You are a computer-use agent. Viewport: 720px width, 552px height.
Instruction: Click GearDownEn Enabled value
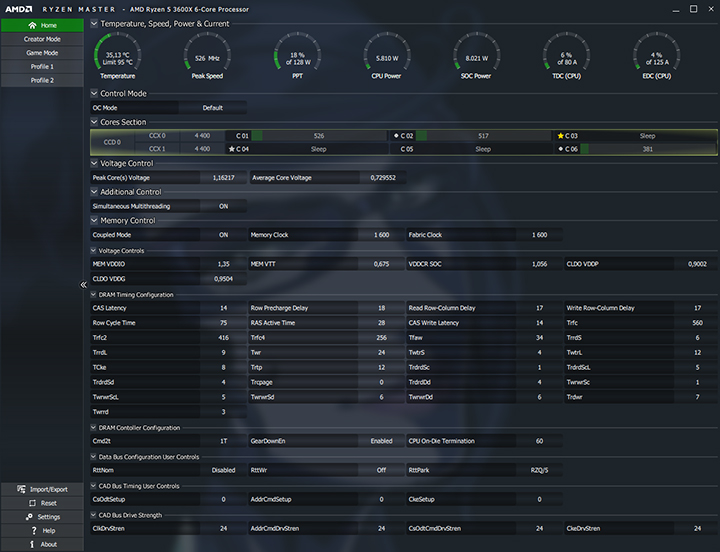coord(382,441)
